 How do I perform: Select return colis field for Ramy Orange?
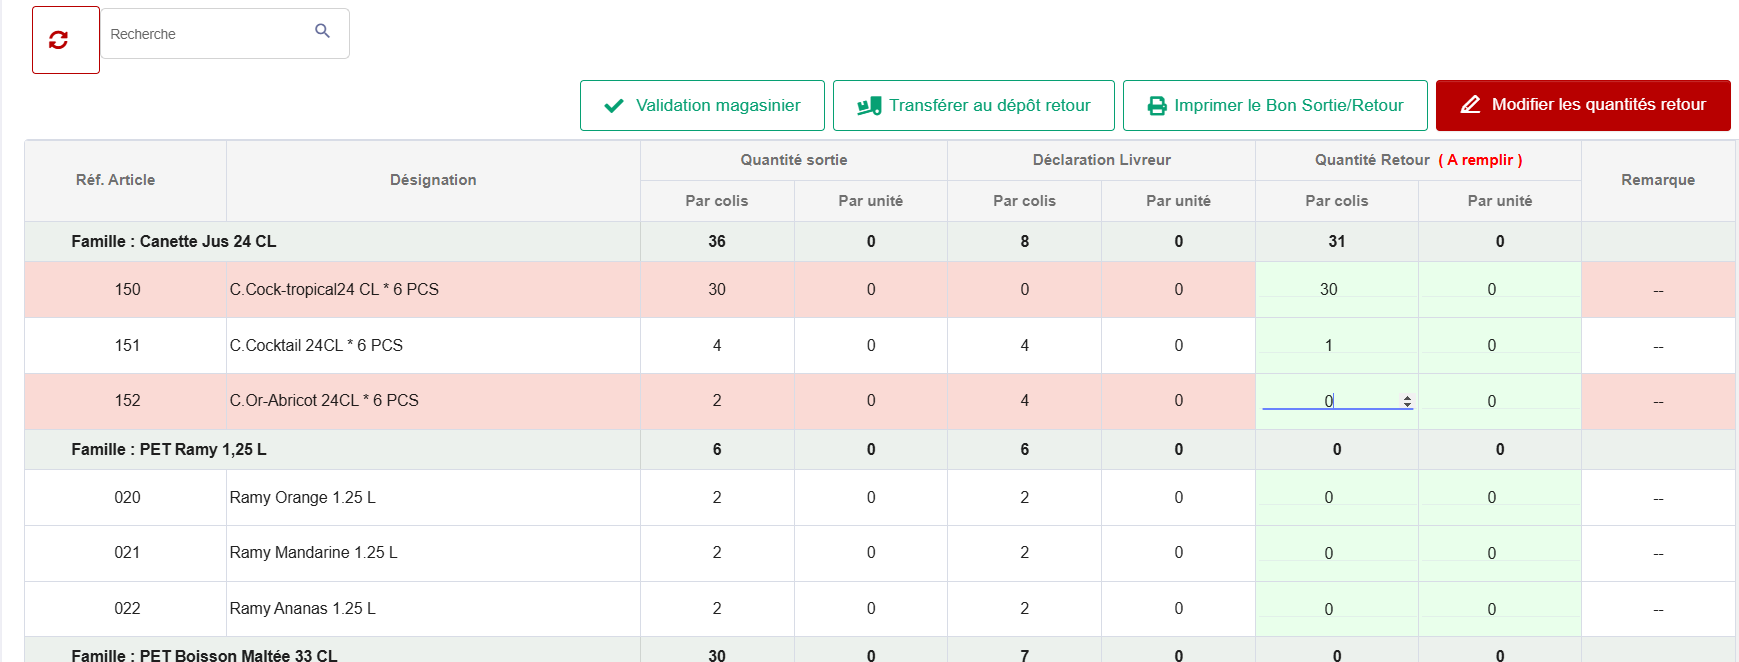coord(1335,498)
